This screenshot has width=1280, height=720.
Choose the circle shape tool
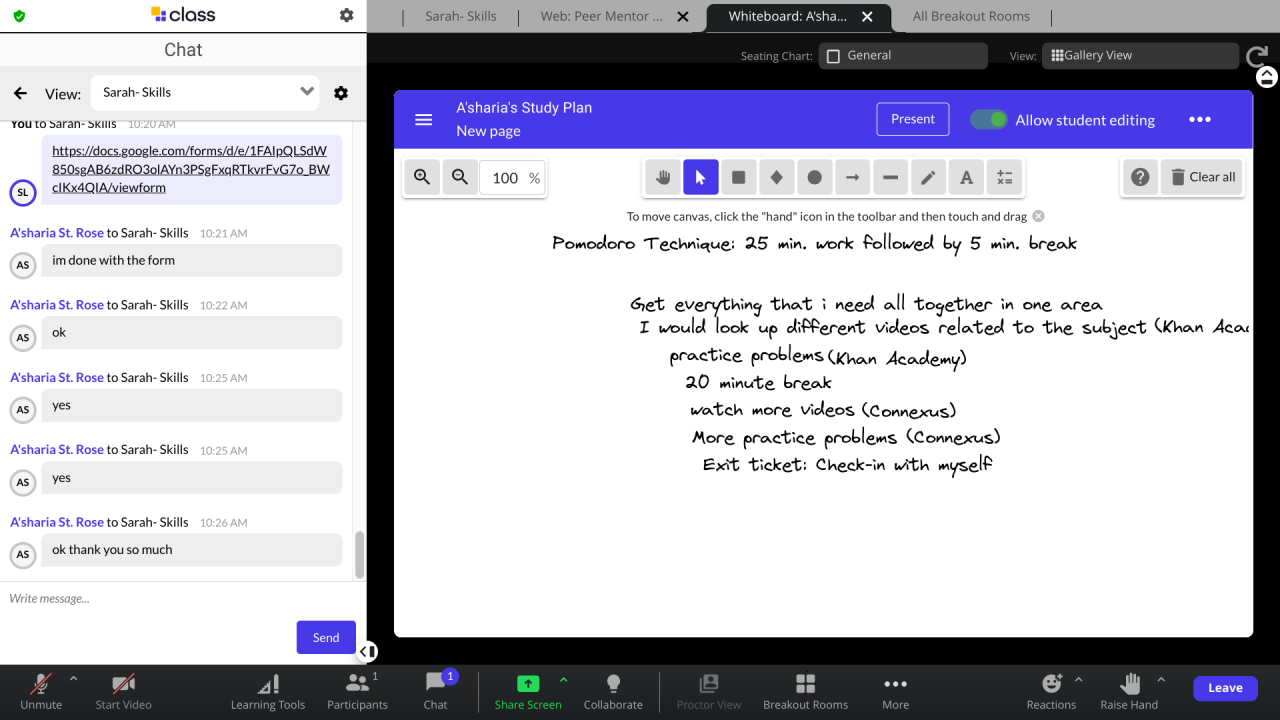(814, 177)
